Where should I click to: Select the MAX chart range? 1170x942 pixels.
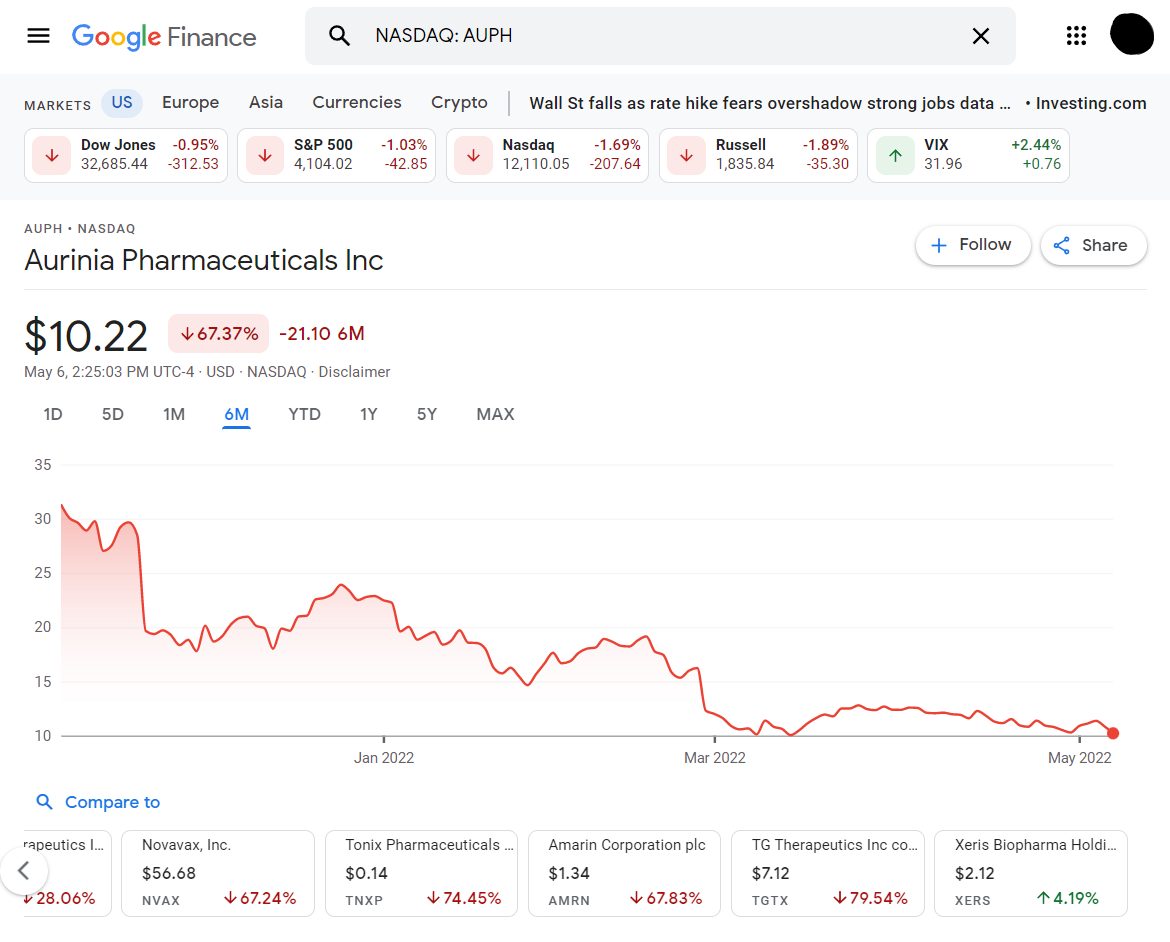495,413
